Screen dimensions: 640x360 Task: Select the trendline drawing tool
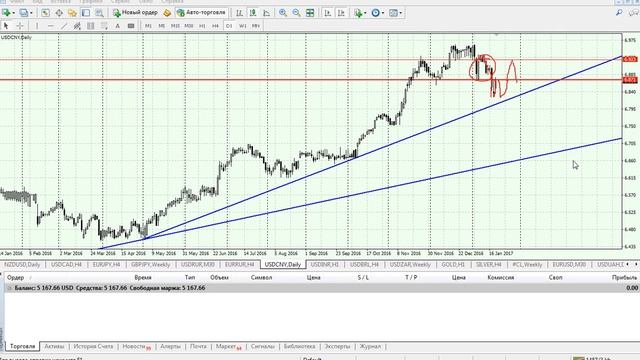[64, 26]
